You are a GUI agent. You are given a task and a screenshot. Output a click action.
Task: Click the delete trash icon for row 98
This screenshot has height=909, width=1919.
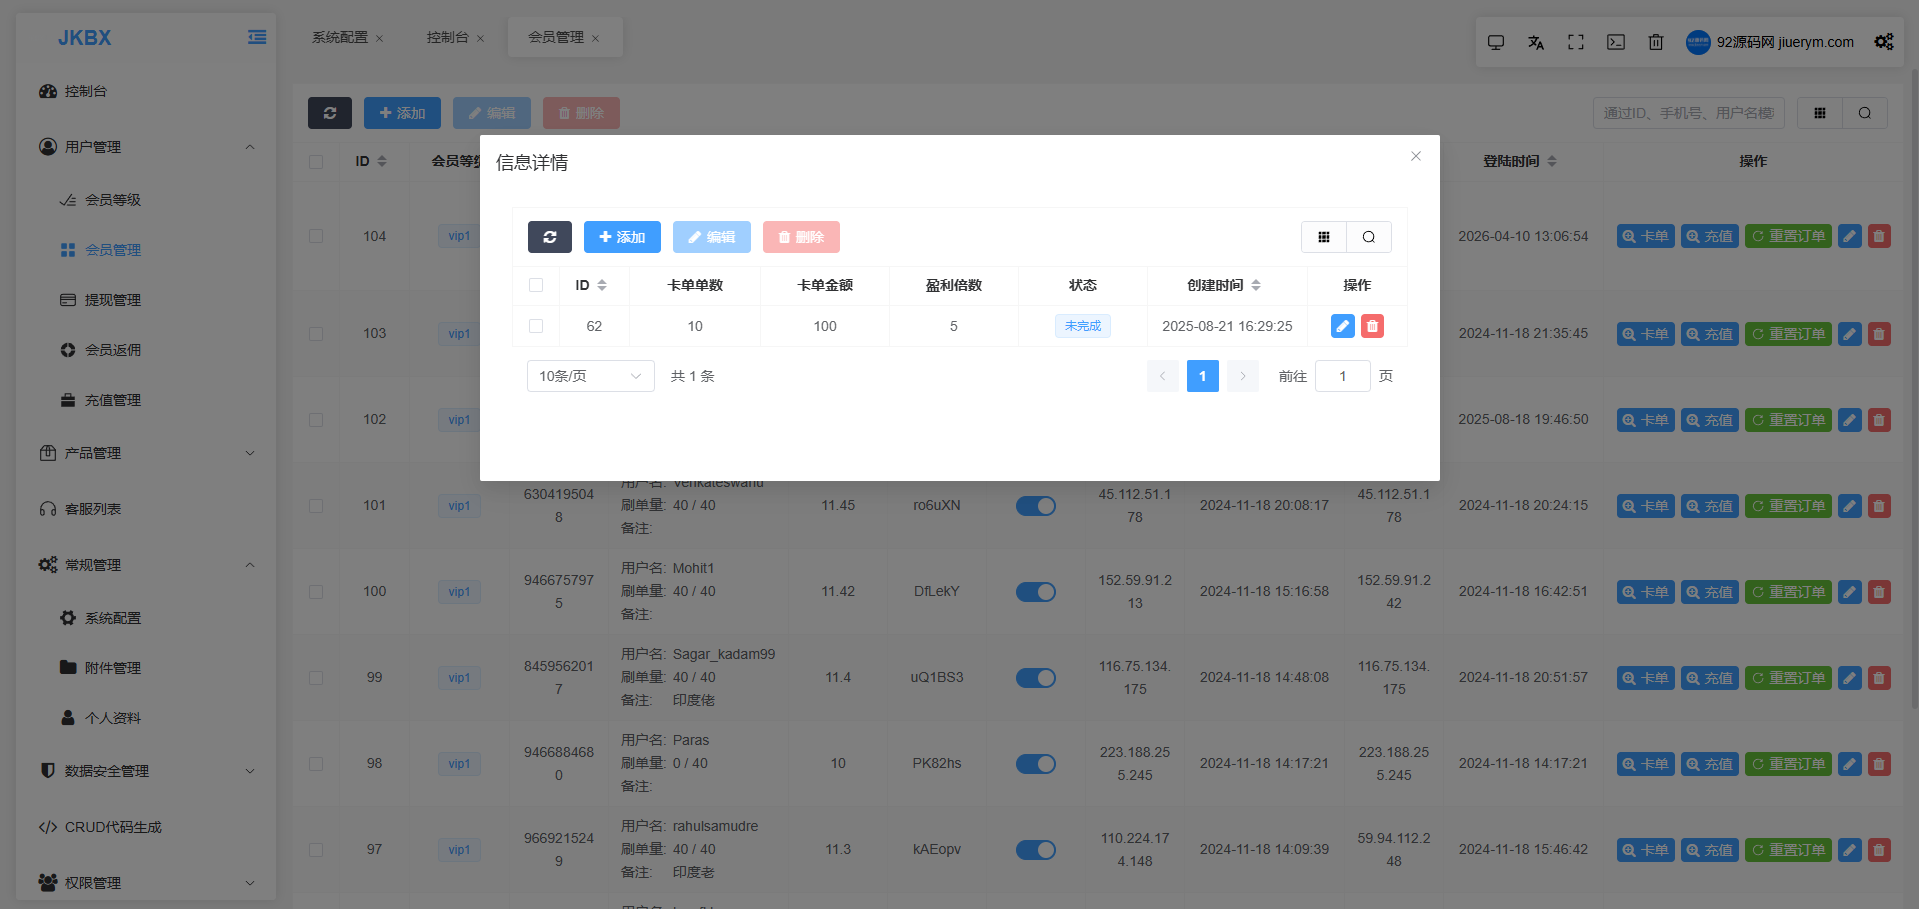point(1879,764)
